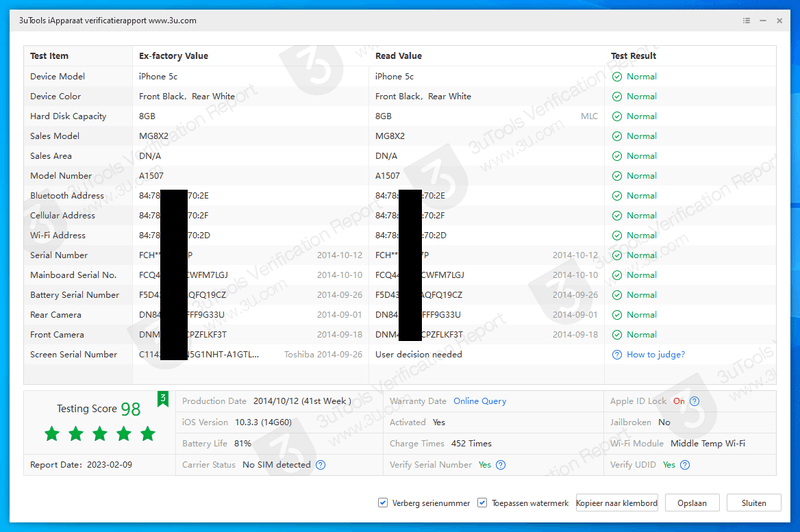Click the green bookmark badge by the testing score

[x=163, y=399]
